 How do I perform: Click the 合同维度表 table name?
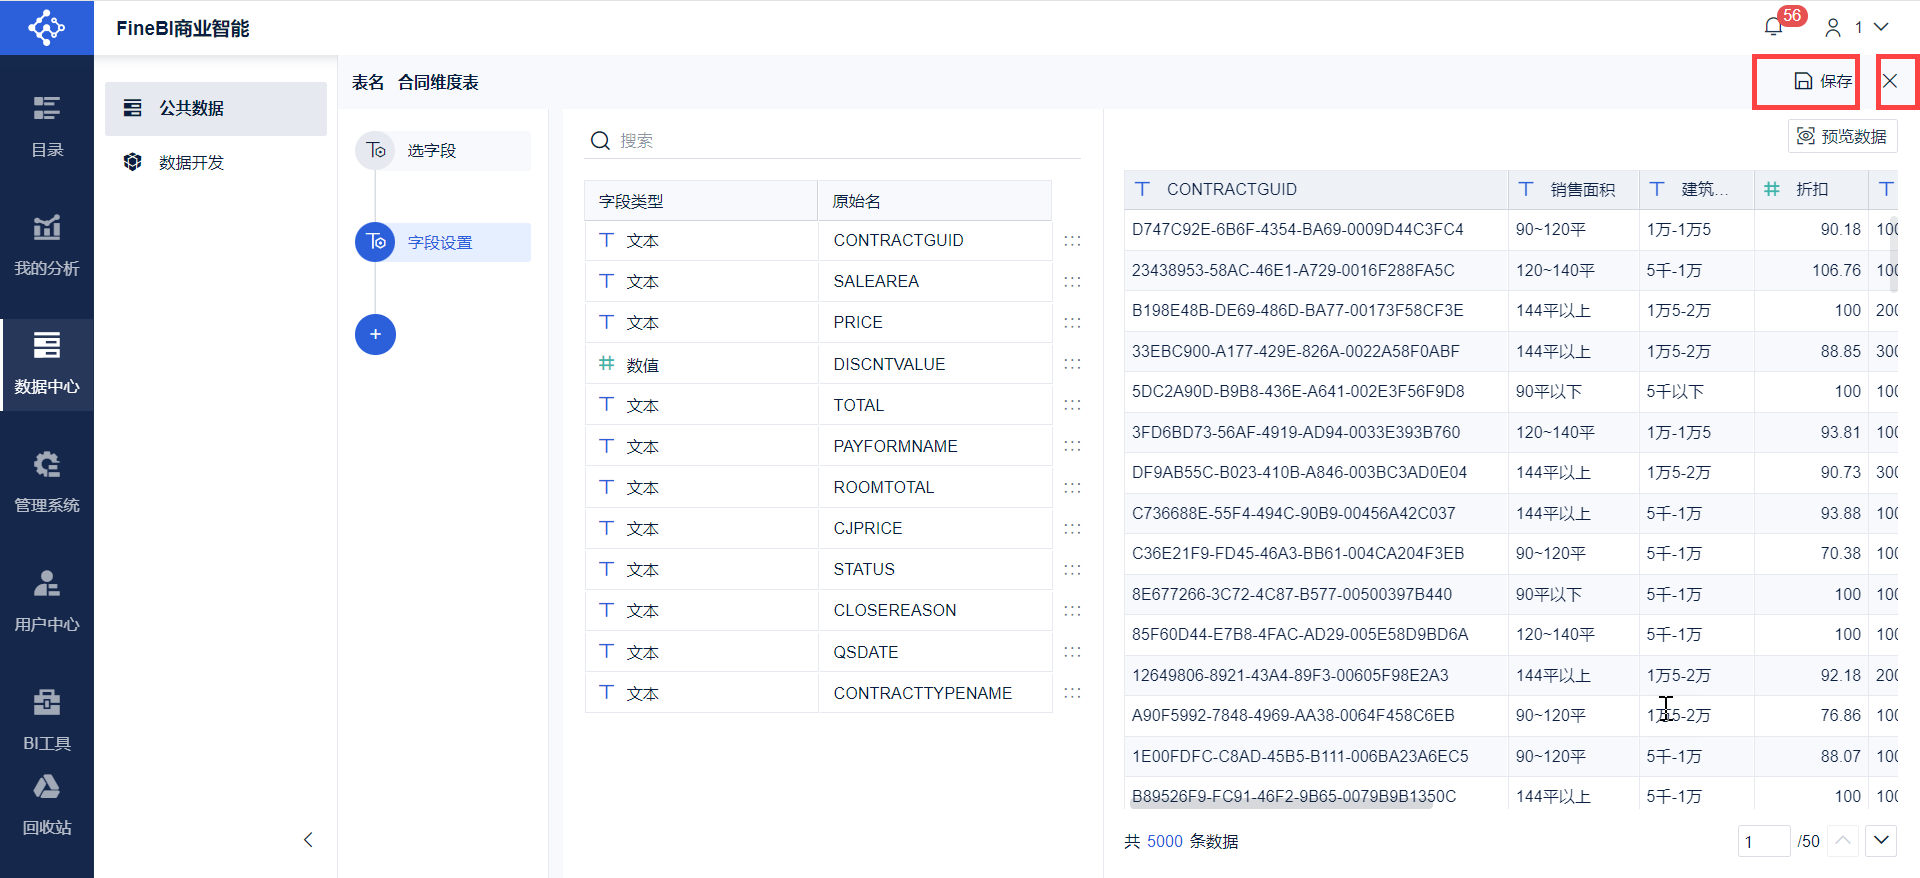[x=438, y=82]
